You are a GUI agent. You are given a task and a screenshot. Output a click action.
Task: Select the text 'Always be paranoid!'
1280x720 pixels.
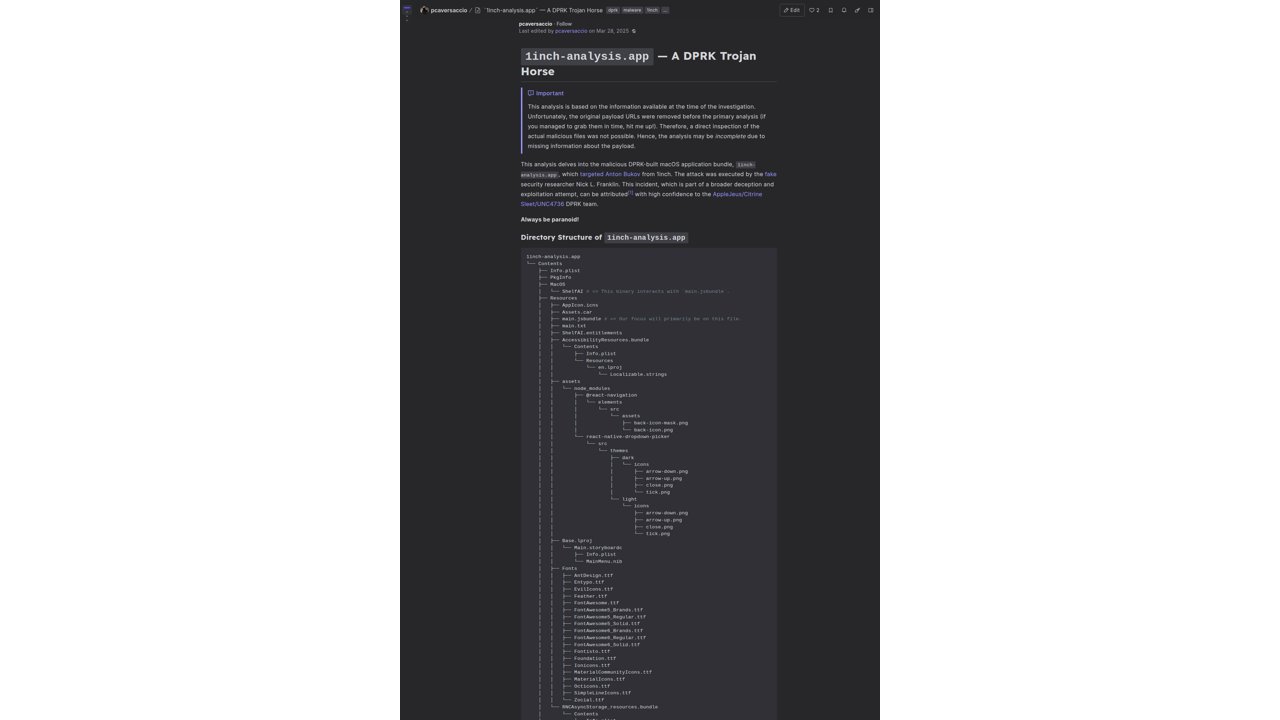(x=550, y=219)
